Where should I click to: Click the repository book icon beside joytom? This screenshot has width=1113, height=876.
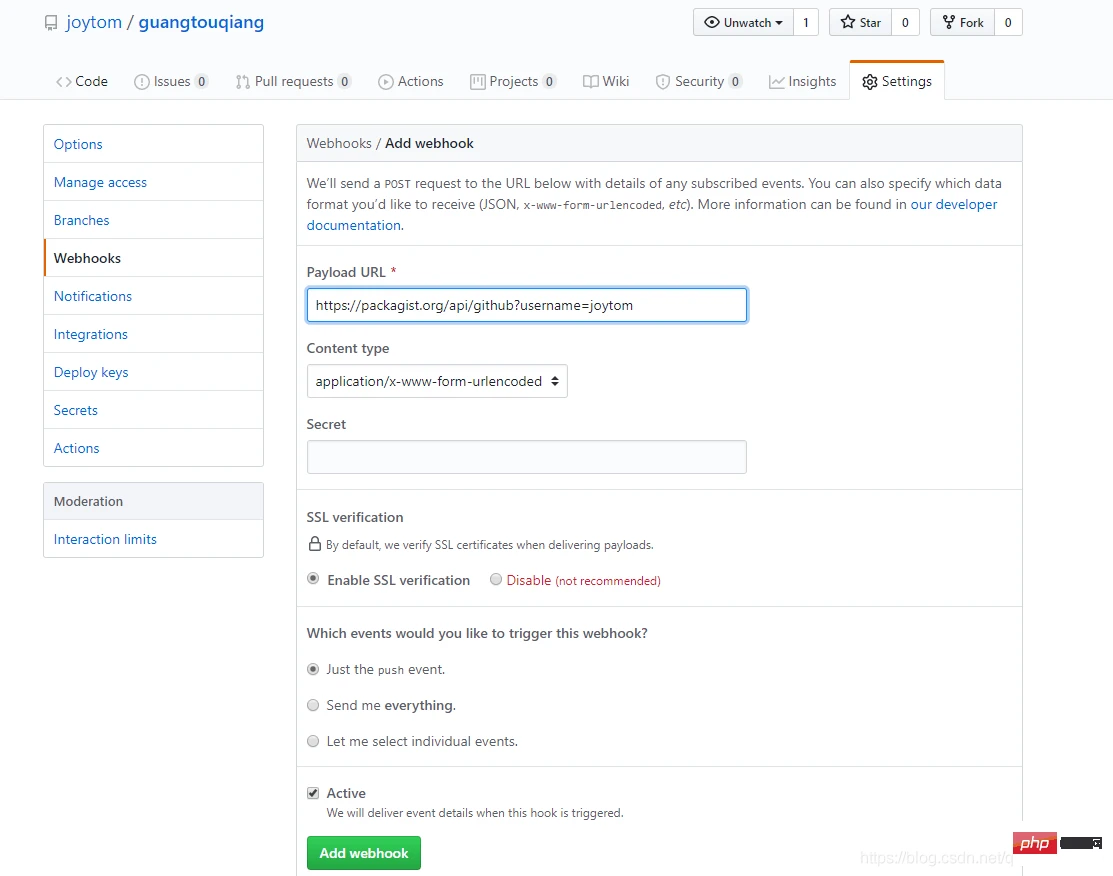point(51,23)
